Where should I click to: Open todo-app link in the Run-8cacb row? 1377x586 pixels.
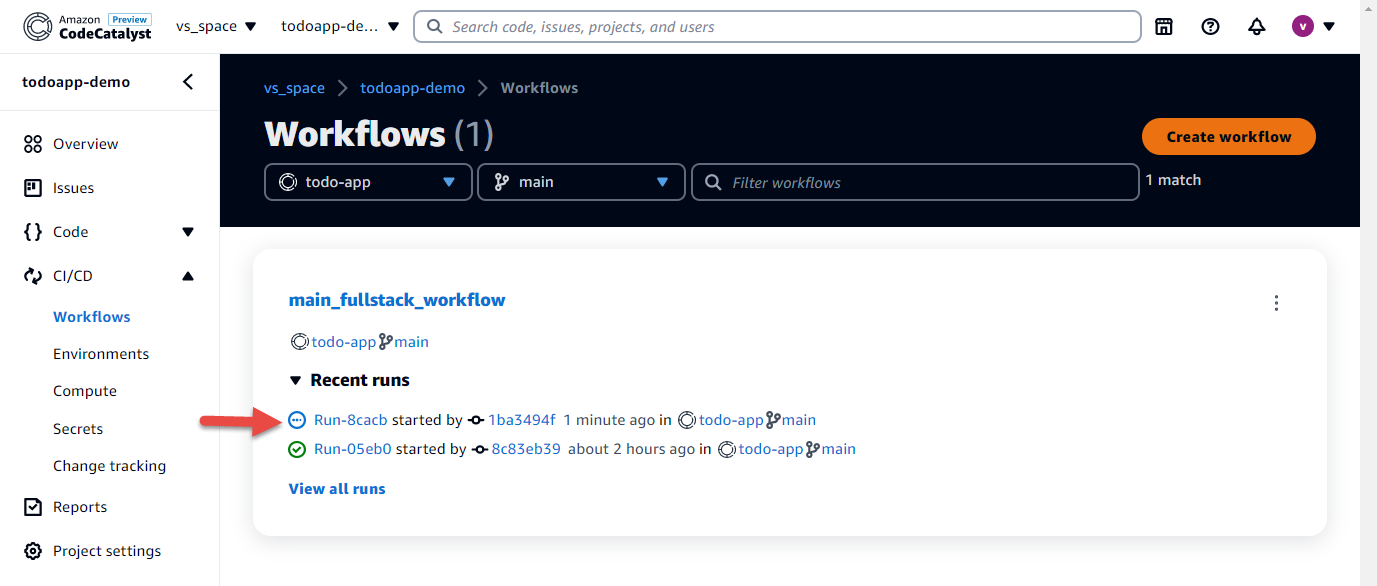click(x=731, y=420)
